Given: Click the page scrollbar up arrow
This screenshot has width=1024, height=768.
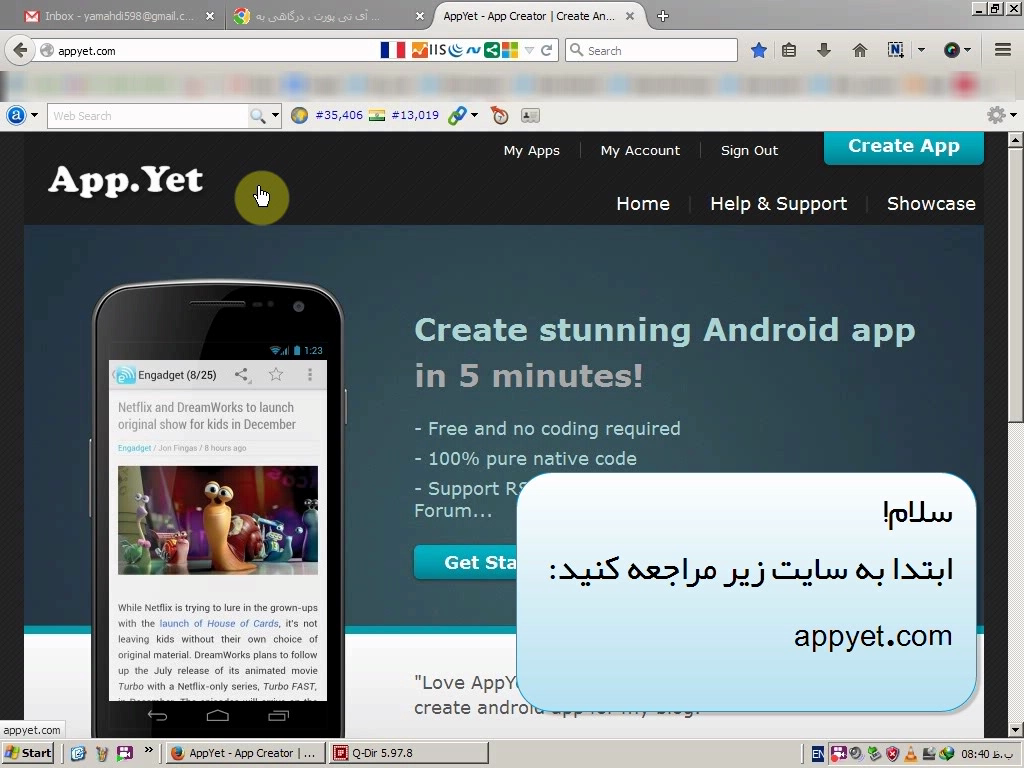Looking at the screenshot, I should [x=1016, y=140].
